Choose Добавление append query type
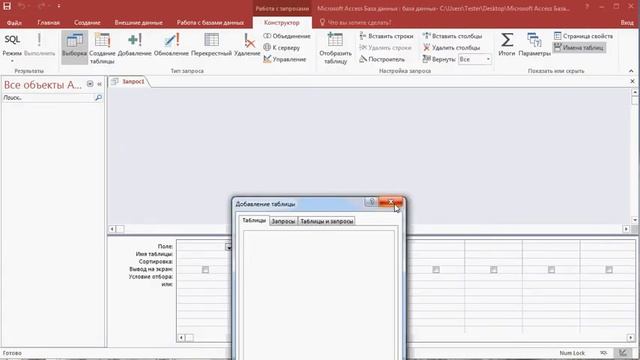640x360 pixels. [134, 45]
